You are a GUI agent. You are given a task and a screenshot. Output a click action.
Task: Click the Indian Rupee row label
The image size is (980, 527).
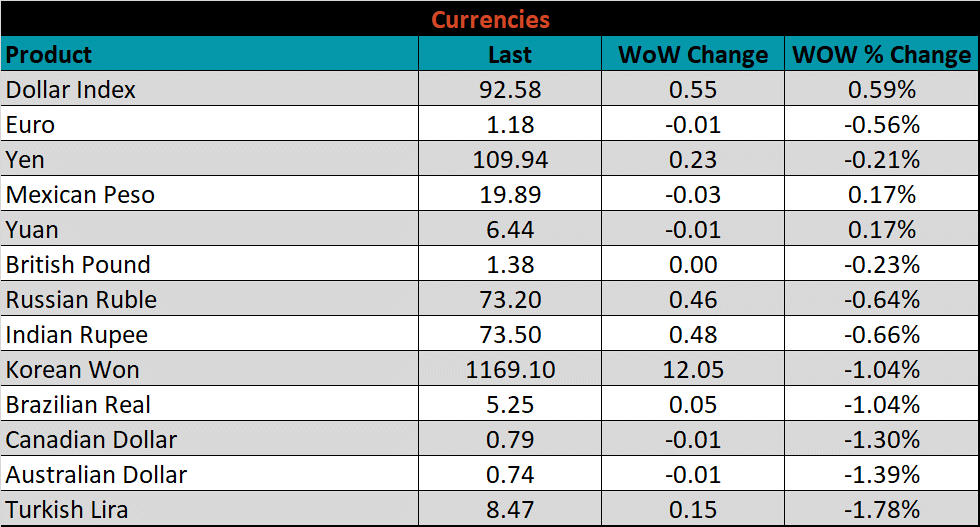pos(77,335)
